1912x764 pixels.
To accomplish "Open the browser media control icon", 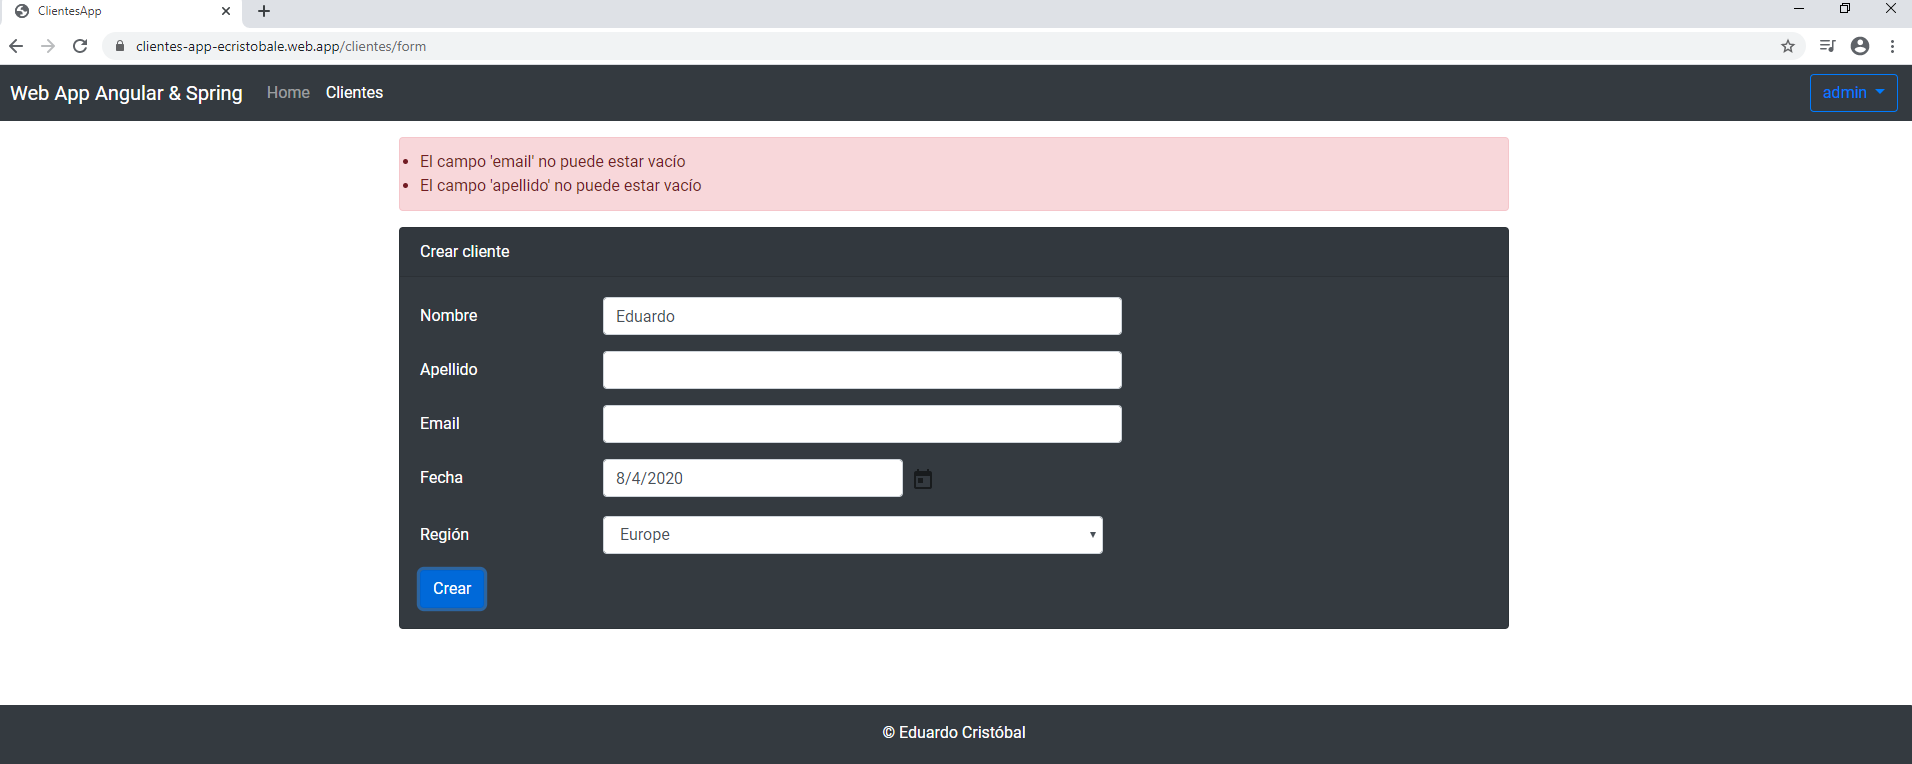I will (1827, 46).
